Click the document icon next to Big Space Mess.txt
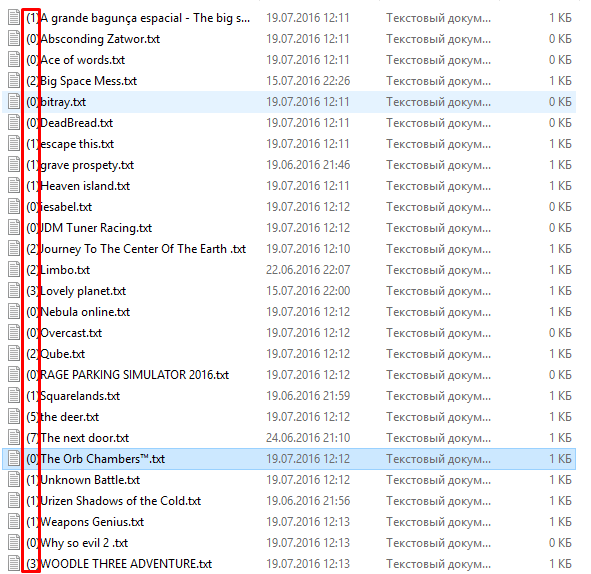Image resolution: width=591 pixels, height=574 pixels. (14, 81)
